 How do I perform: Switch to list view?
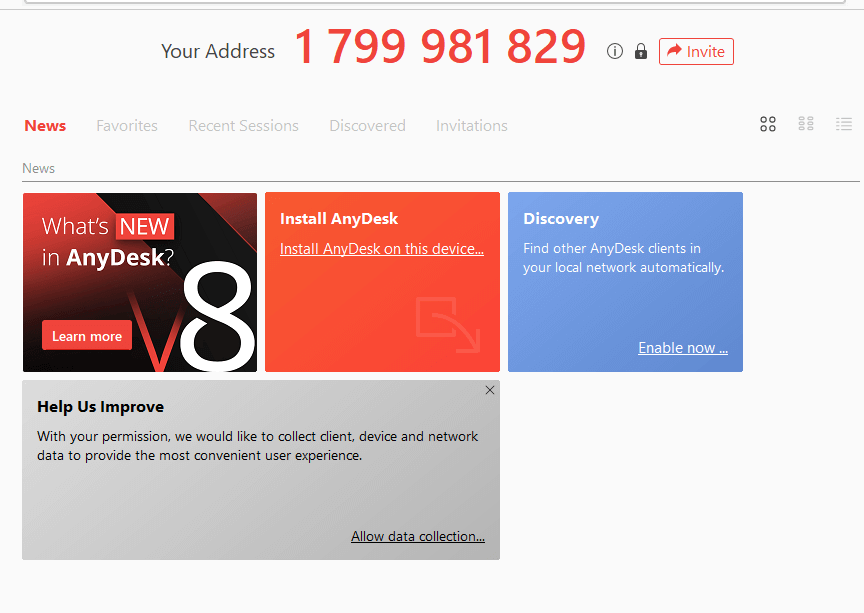(844, 123)
